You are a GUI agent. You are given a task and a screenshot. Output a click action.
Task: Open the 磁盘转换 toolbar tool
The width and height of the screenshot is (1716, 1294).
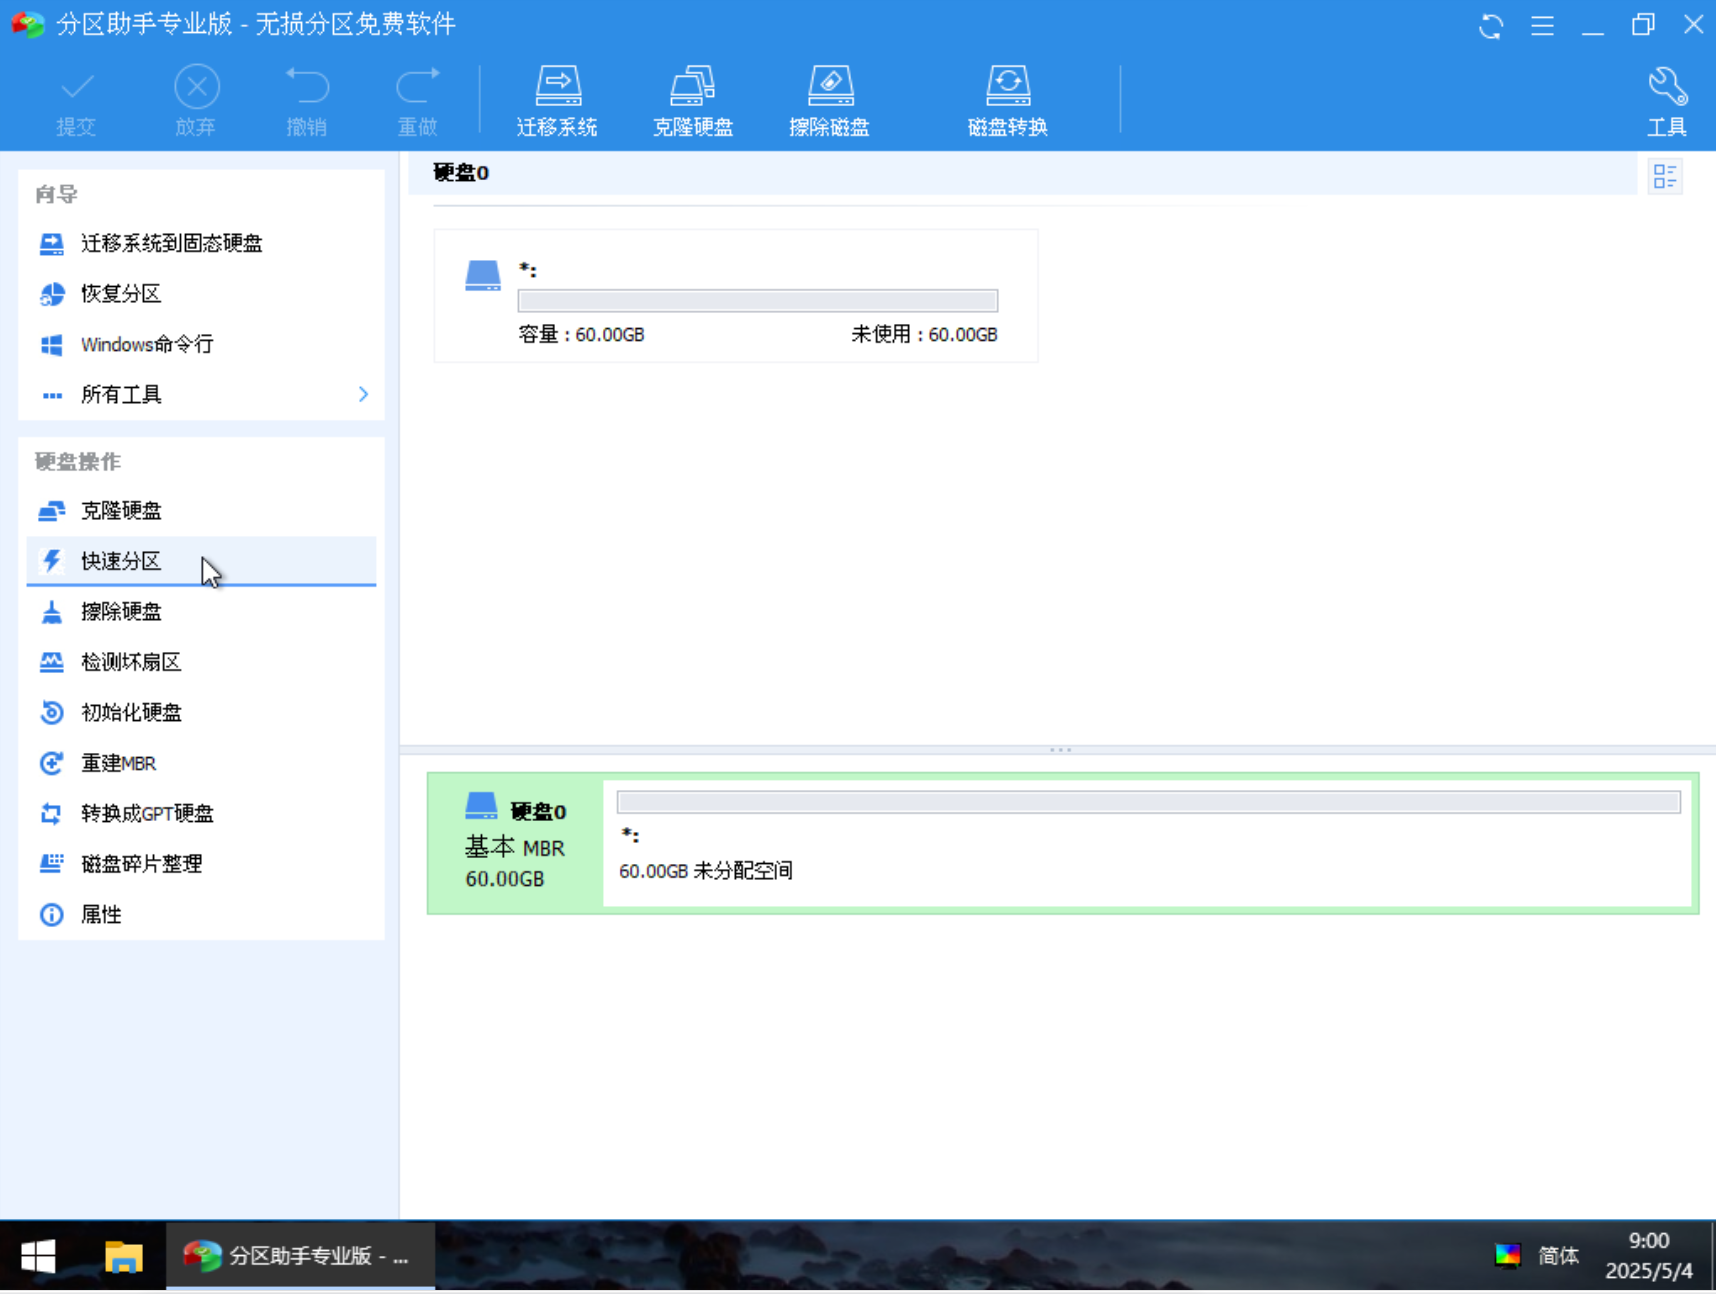(x=1008, y=101)
